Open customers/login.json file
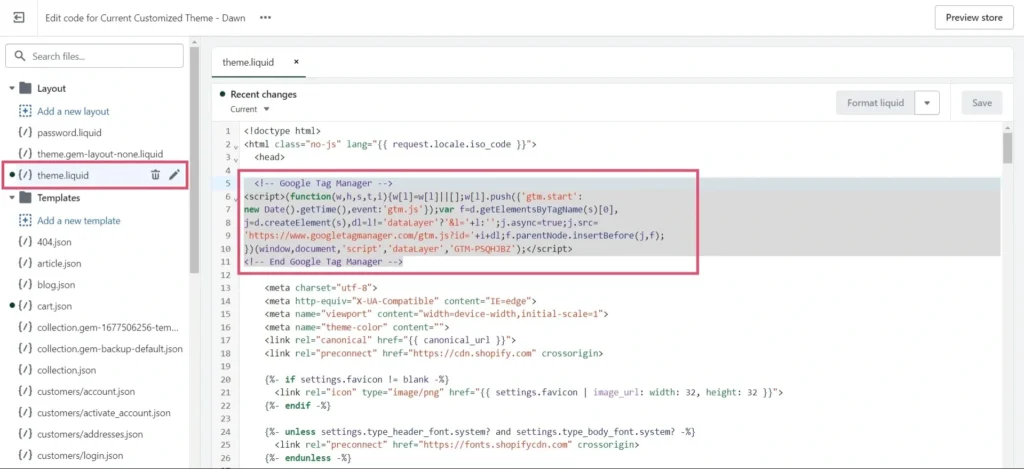The width and height of the screenshot is (1024, 469). pyautogui.click(x=80, y=456)
